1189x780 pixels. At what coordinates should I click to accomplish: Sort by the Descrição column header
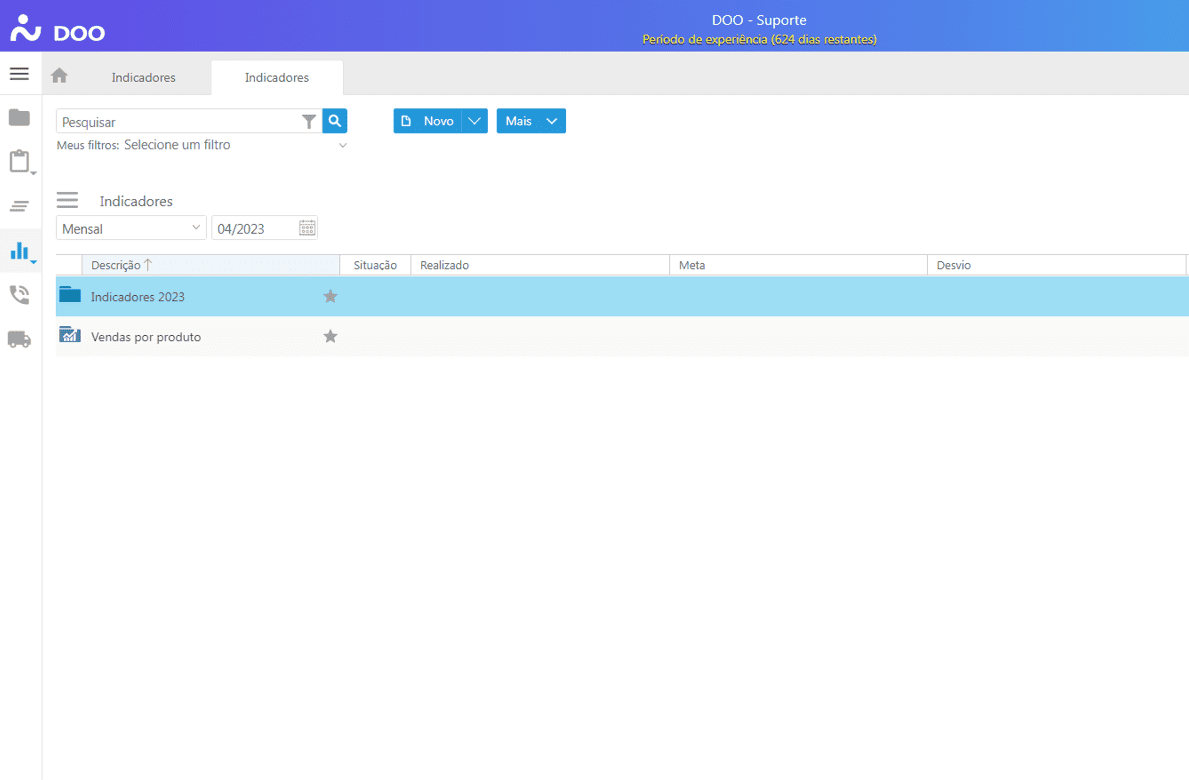[x=116, y=265]
